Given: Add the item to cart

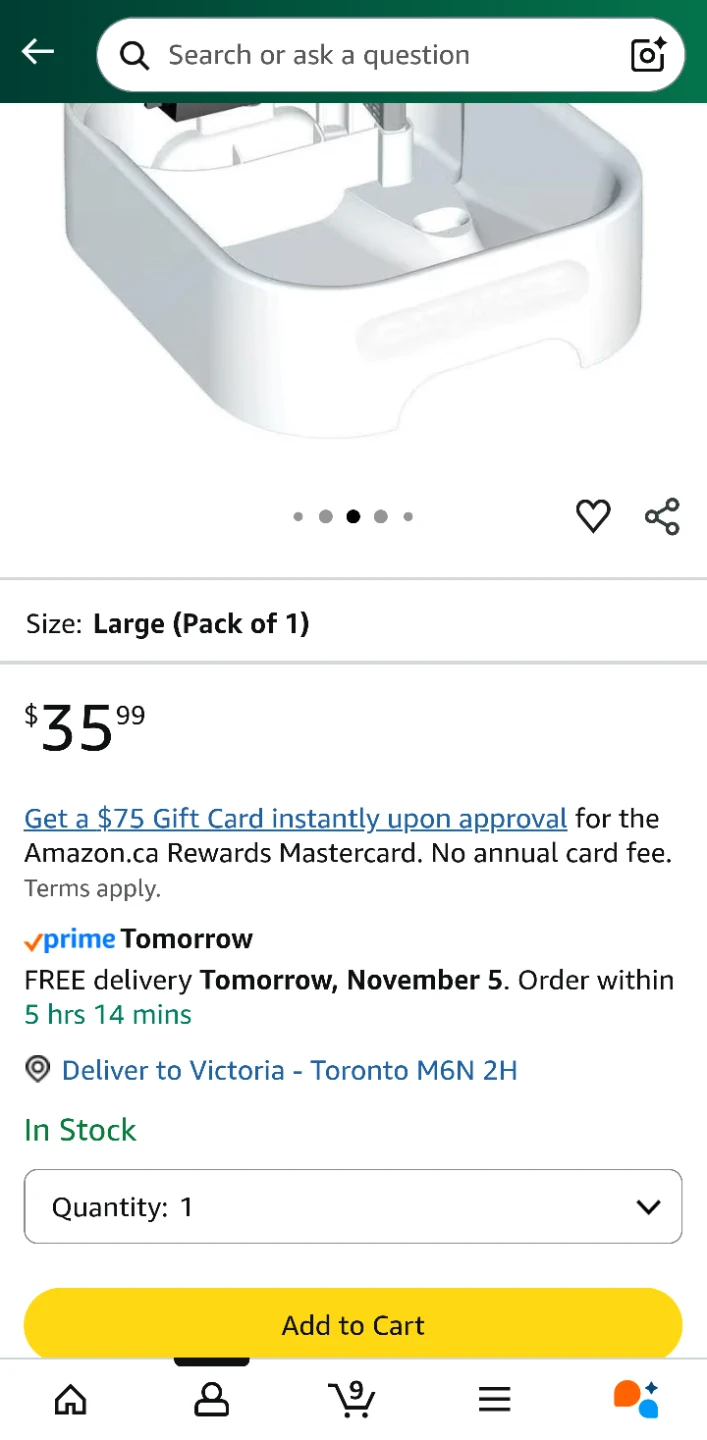Looking at the screenshot, I should point(353,1325).
